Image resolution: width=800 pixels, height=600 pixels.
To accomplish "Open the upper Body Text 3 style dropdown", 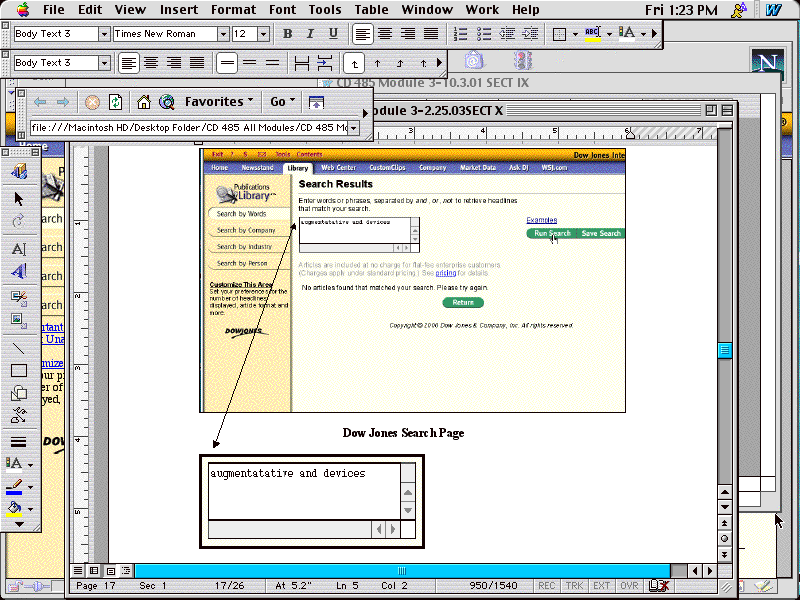I will coord(104,34).
